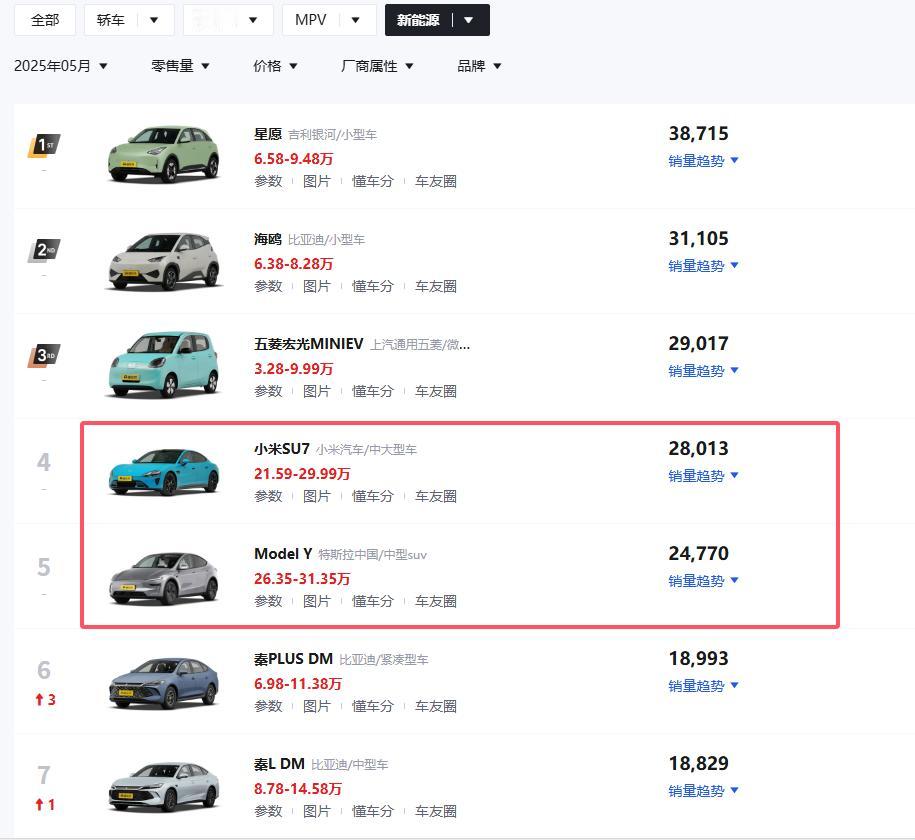Open the 品牌 filter dropdown
This screenshot has height=840, width=915.
(479, 66)
